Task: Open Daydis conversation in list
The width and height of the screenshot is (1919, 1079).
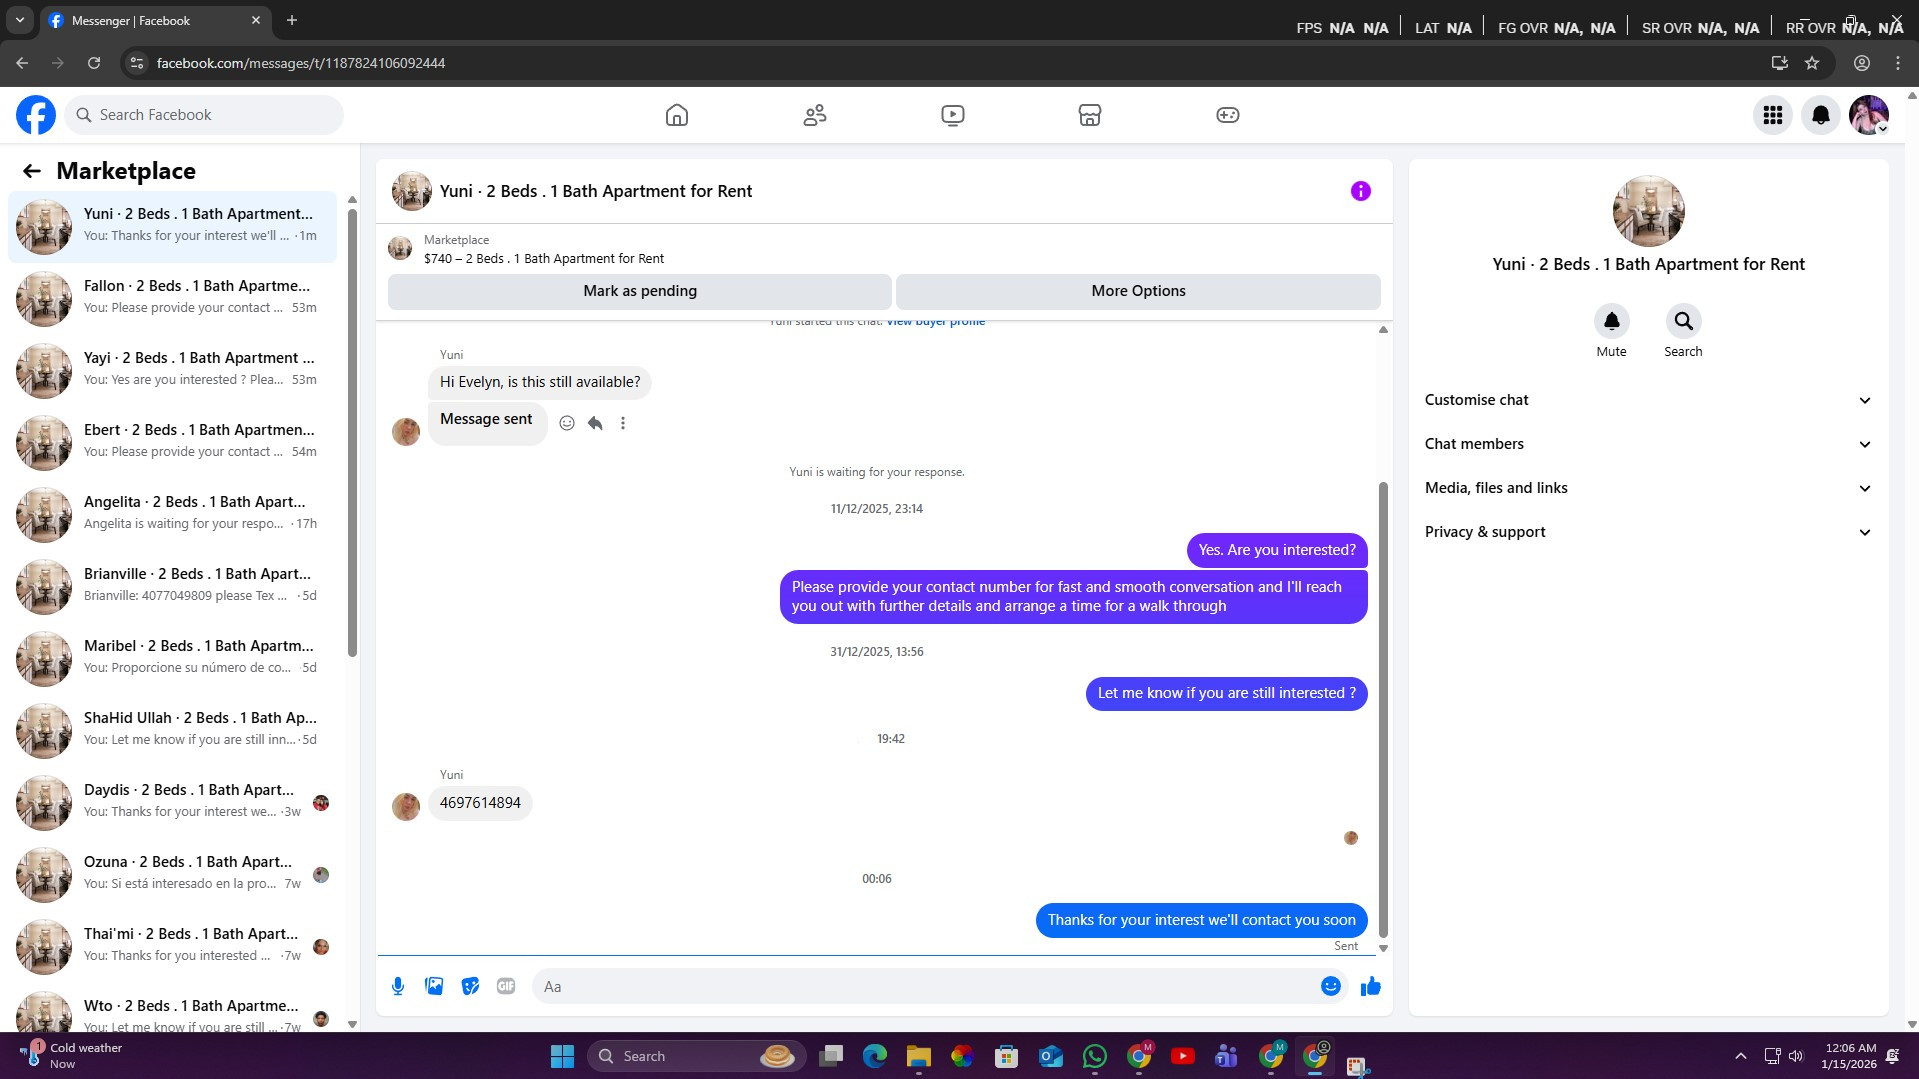Action: [172, 801]
